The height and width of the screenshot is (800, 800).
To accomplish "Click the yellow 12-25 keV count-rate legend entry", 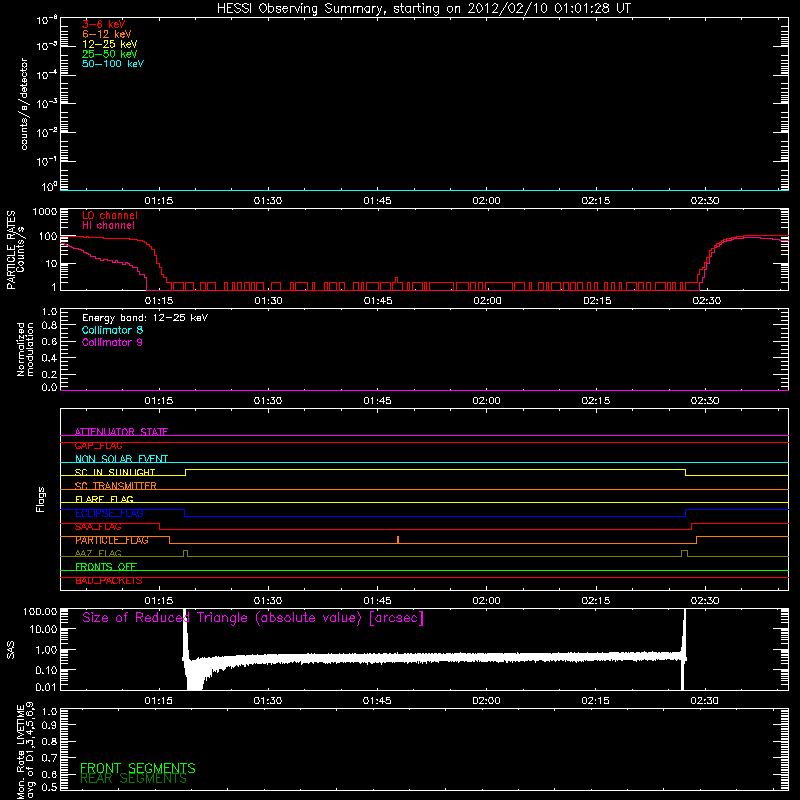I will click(110, 44).
